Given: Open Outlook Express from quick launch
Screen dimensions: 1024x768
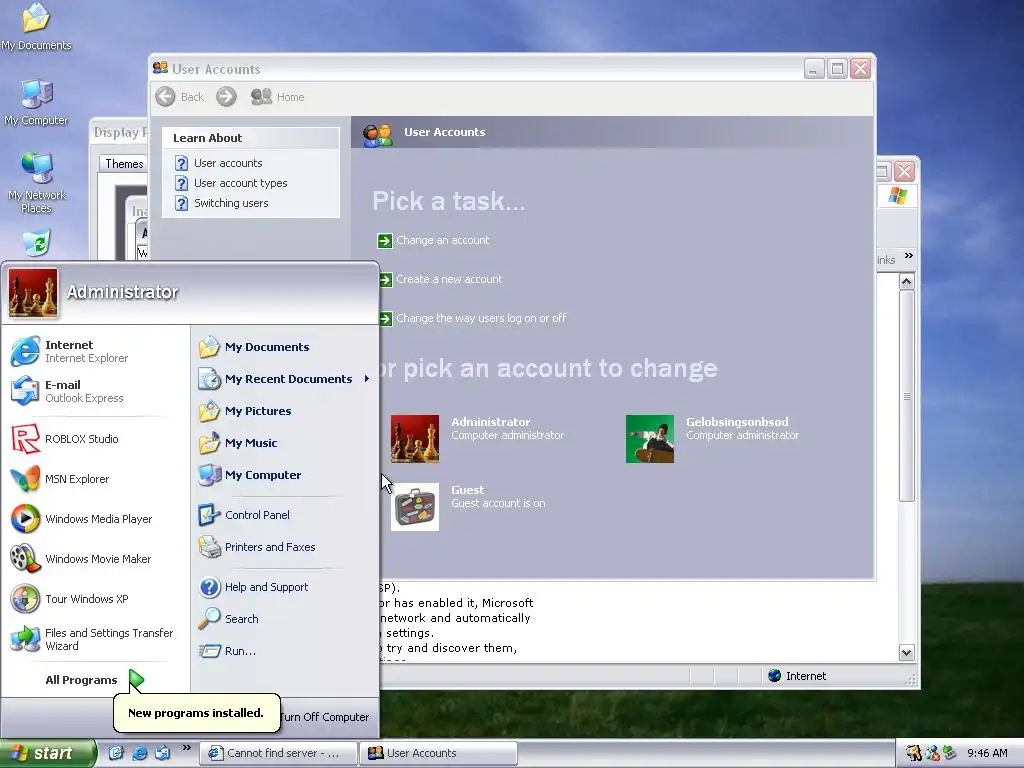Looking at the screenshot, I should pyautogui.click(x=163, y=753).
